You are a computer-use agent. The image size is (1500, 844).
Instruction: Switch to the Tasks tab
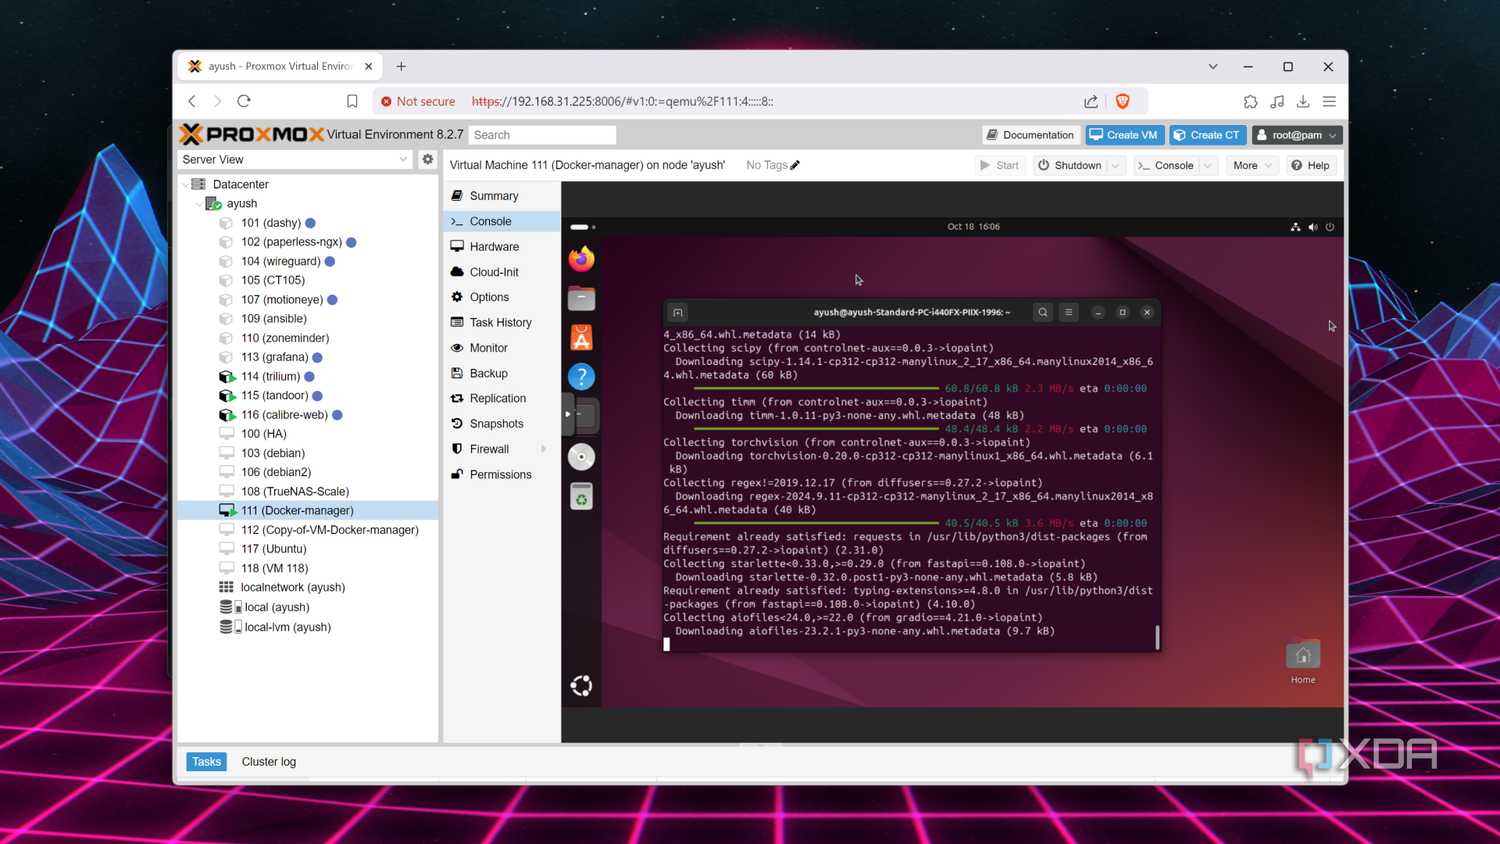[x=207, y=762]
